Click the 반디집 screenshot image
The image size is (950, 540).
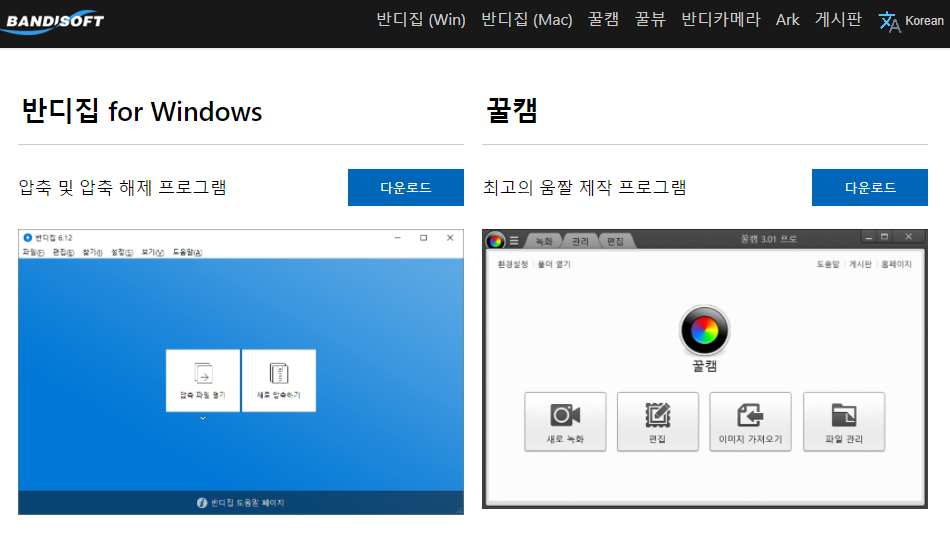pos(241,372)
